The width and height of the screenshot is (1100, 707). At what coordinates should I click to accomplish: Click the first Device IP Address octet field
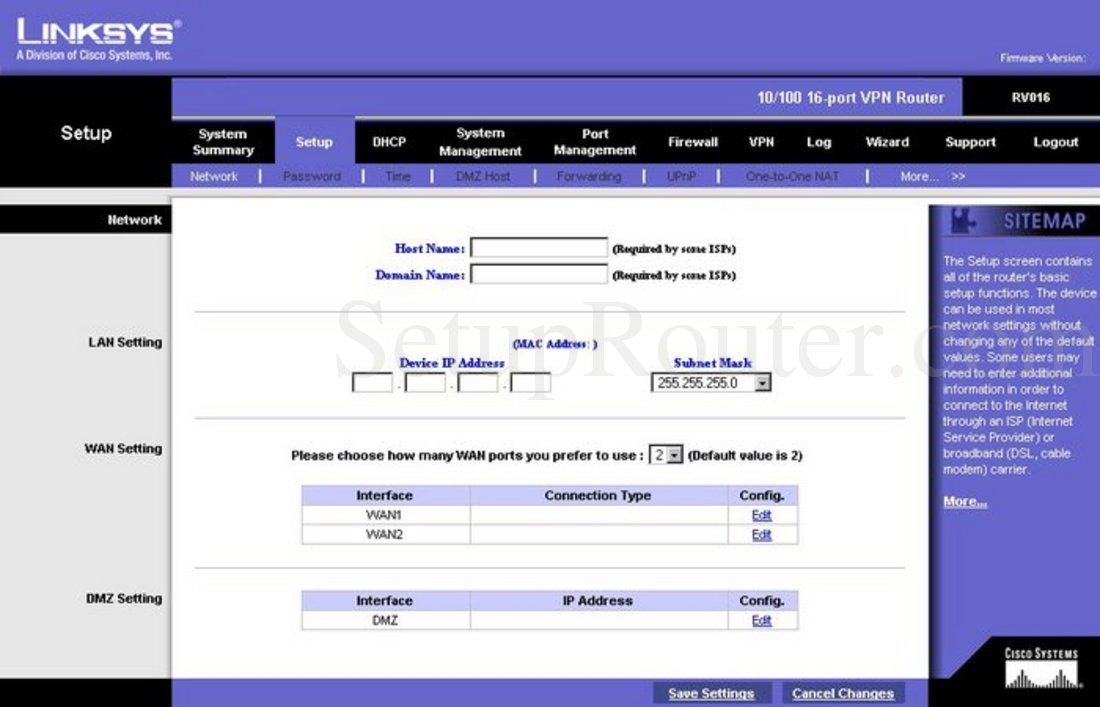372,383
